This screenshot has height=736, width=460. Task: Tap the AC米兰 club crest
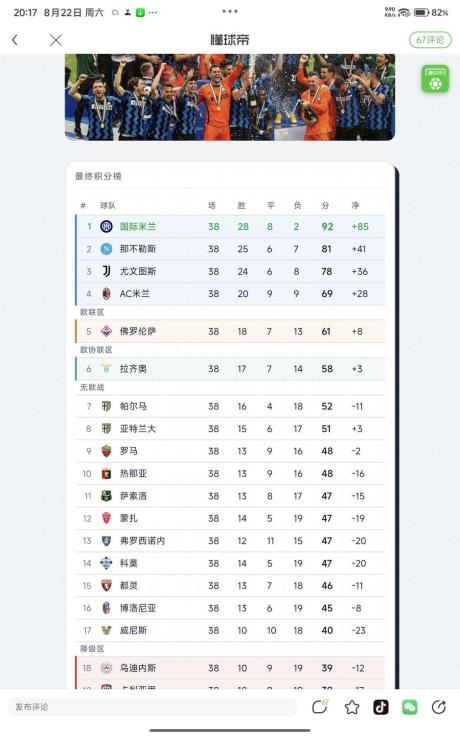(x=107, y=294)
